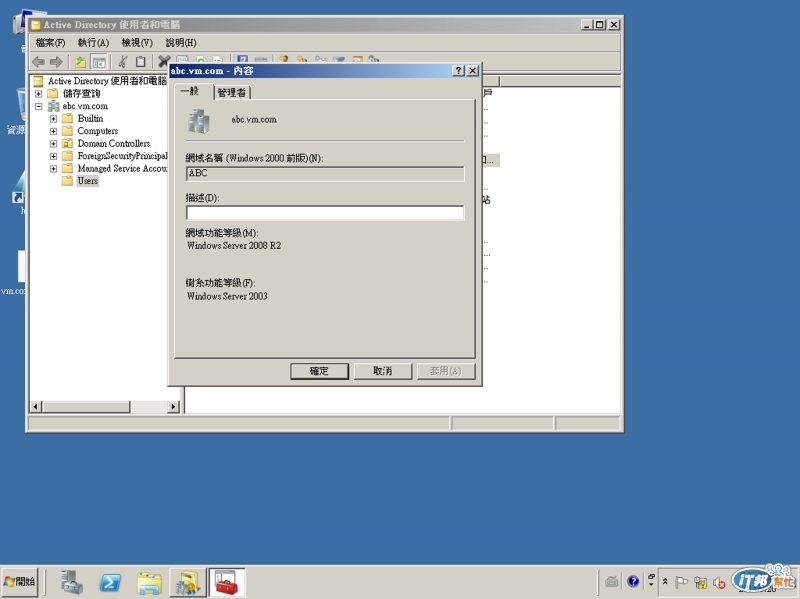
Task: Click the 取消 button
Action: click(383, 371)
